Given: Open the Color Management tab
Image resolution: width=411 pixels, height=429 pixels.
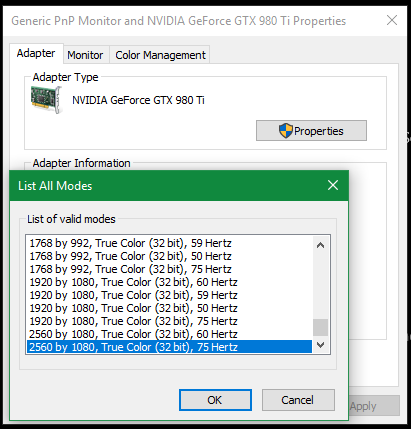Looking at the screenshot, I should [x=160, y=55].
